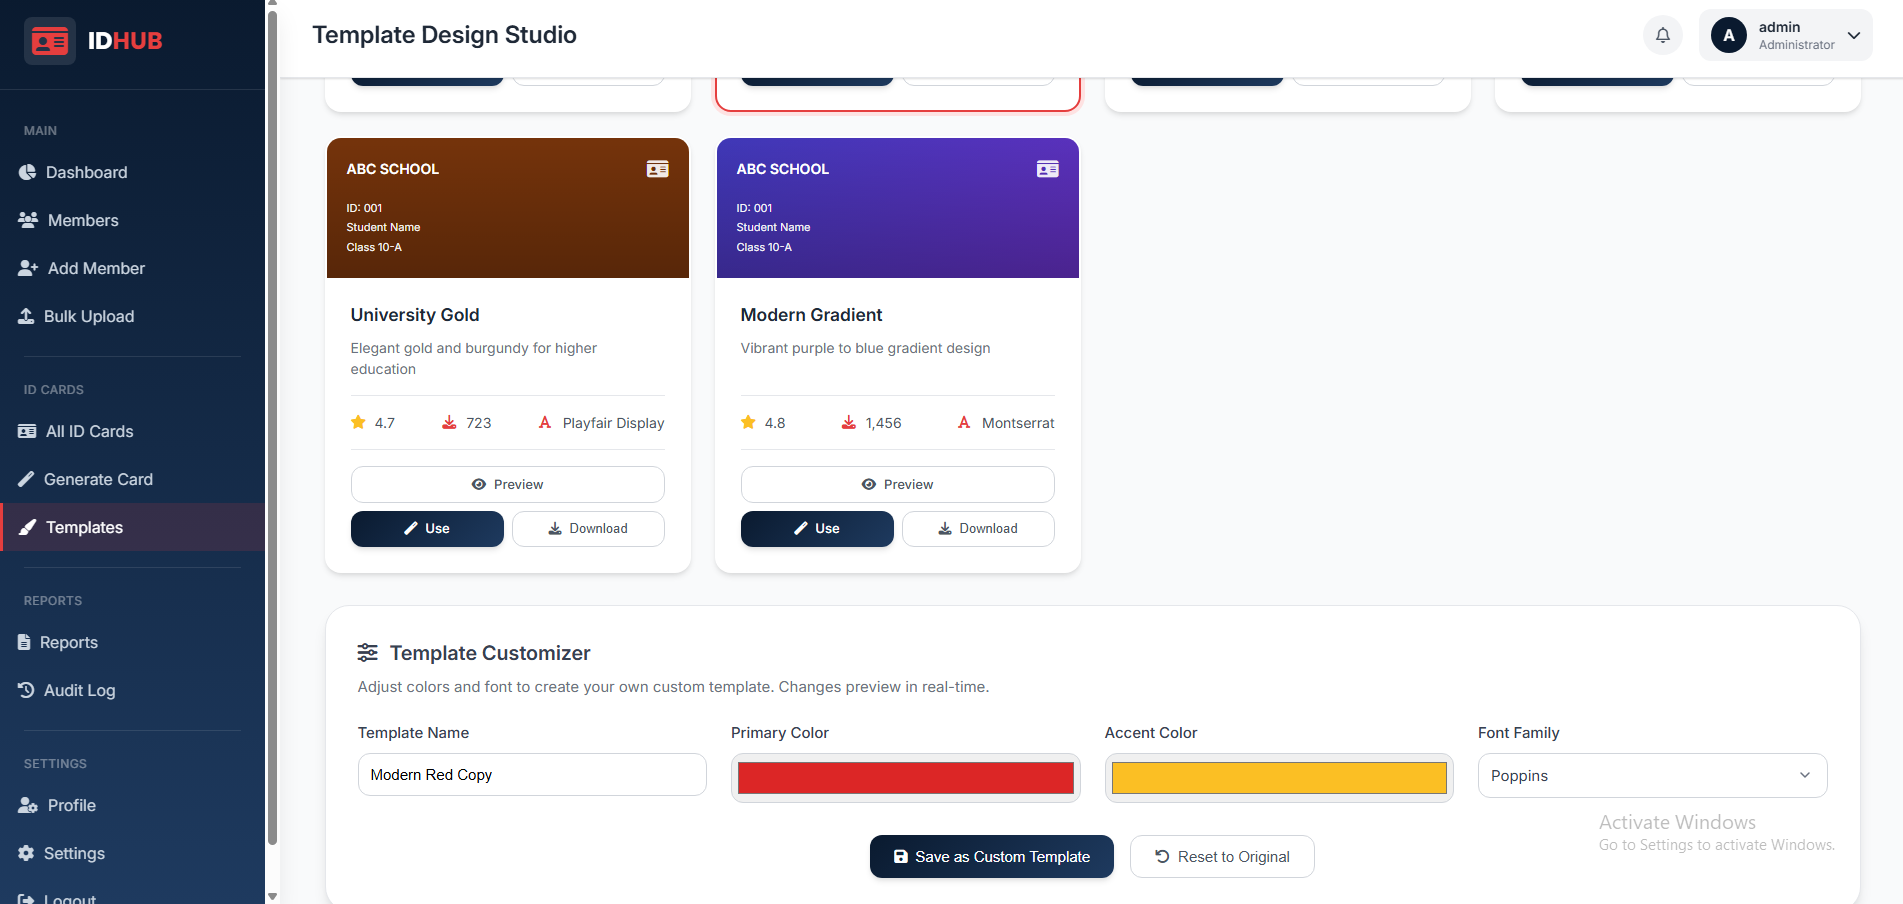Preview the University Gold template
This screenshot has width=1903, height=904.
pos(507,484)
